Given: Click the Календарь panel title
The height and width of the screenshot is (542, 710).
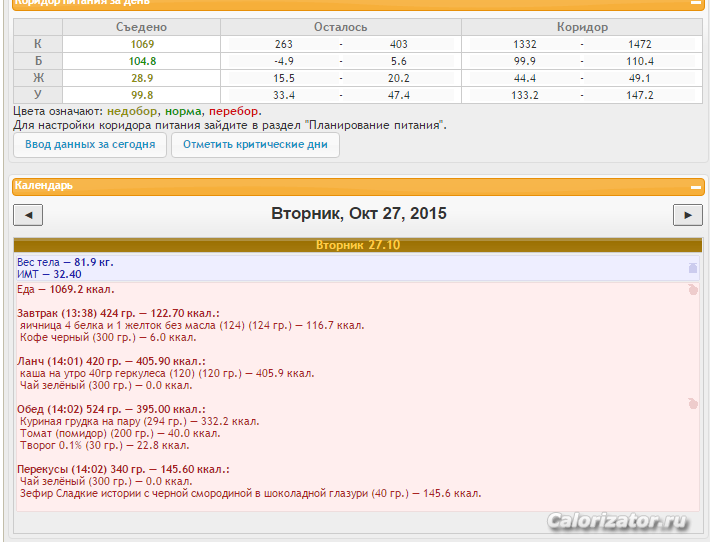Looking at the screenshot, I should (x=43, y=186).
